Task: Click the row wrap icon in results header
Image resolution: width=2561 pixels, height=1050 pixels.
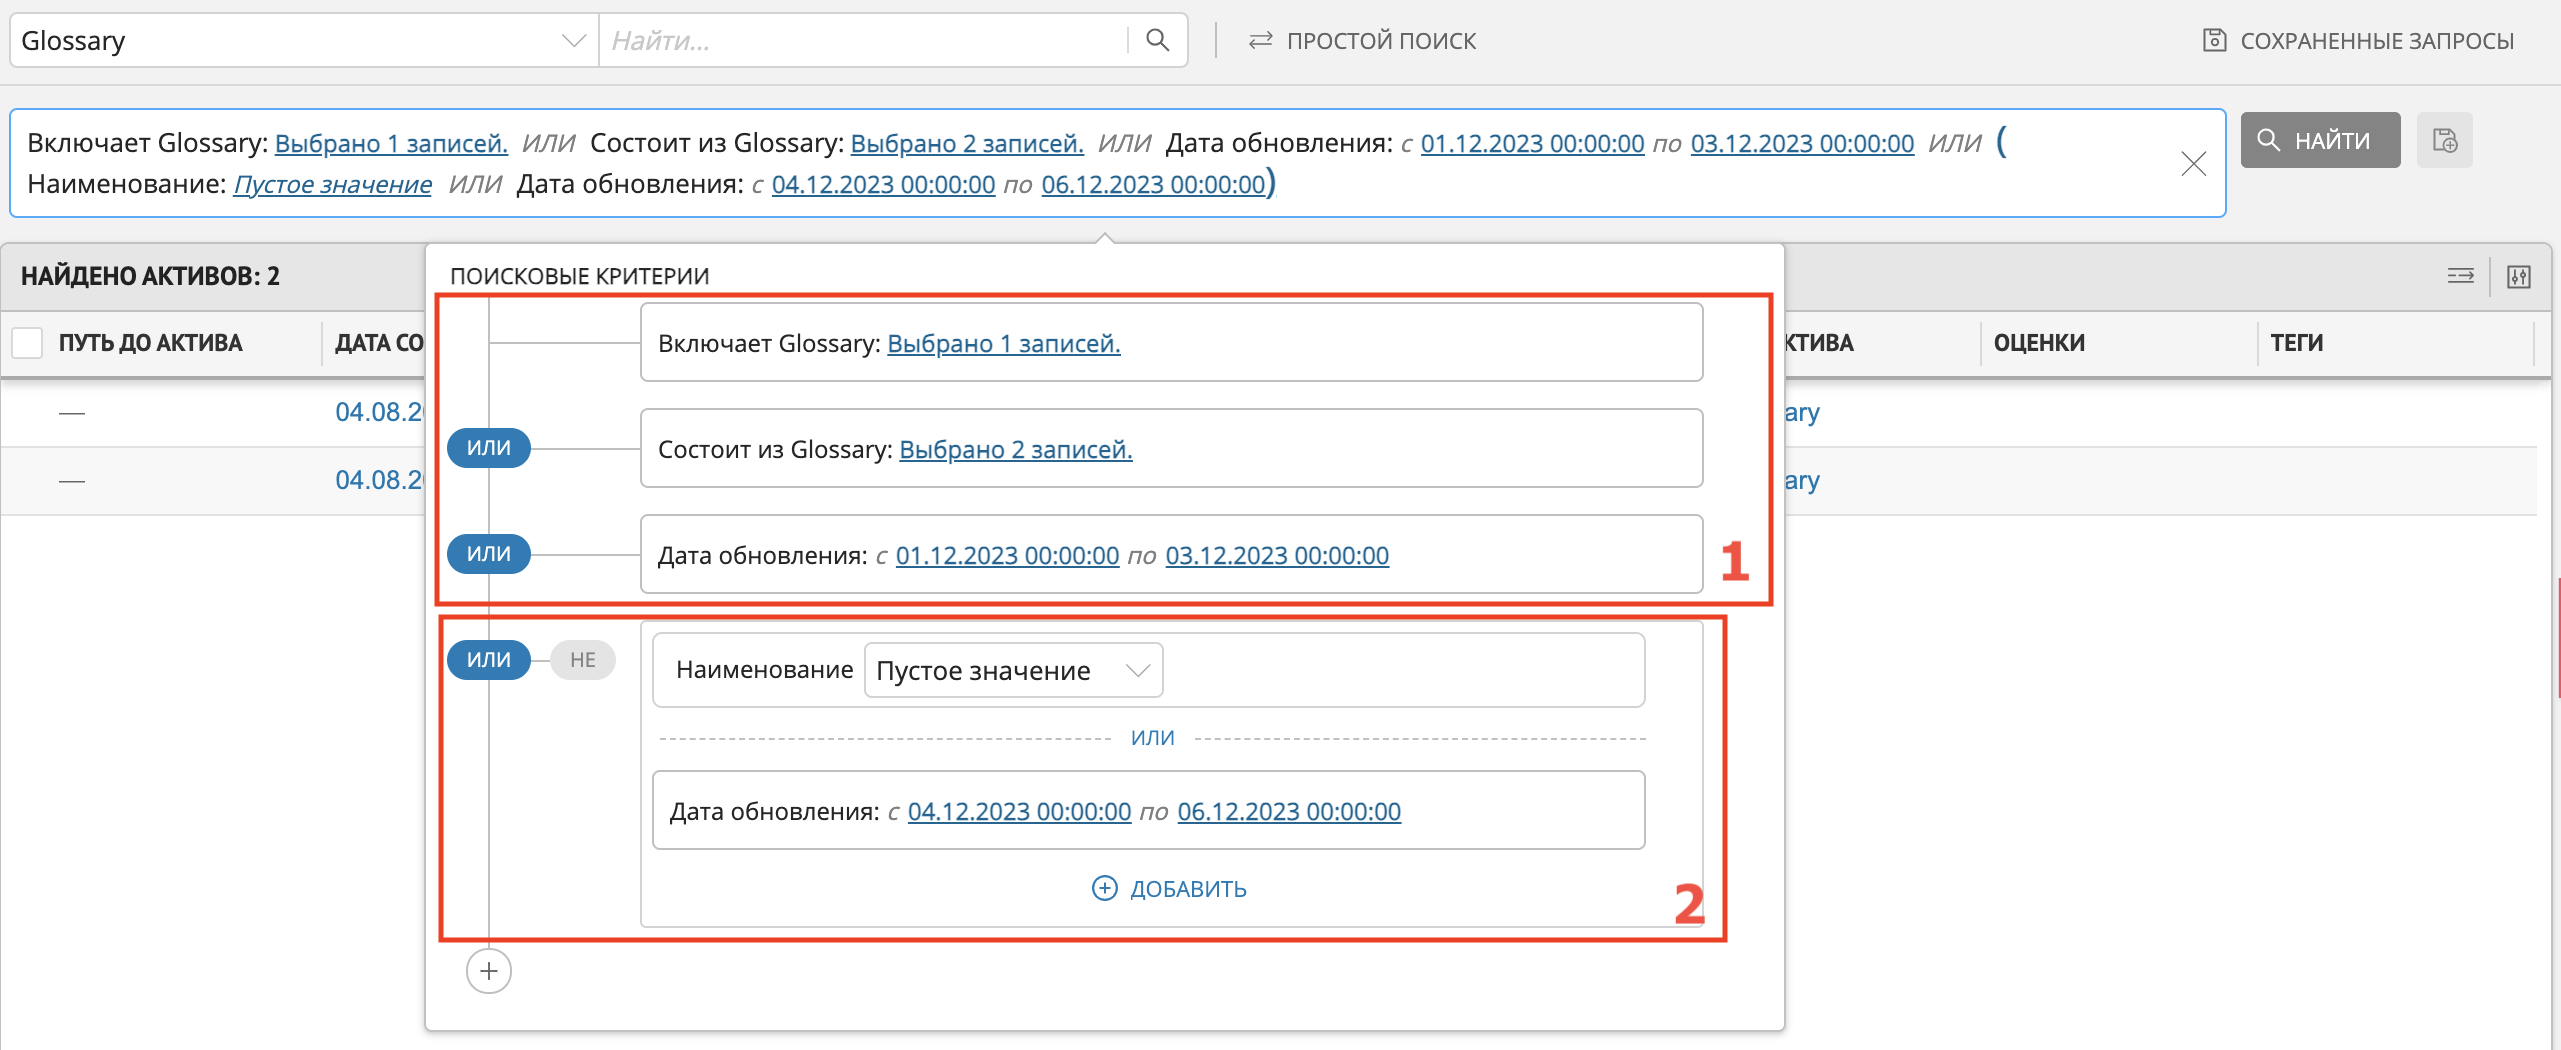Action: [2460, 277]
